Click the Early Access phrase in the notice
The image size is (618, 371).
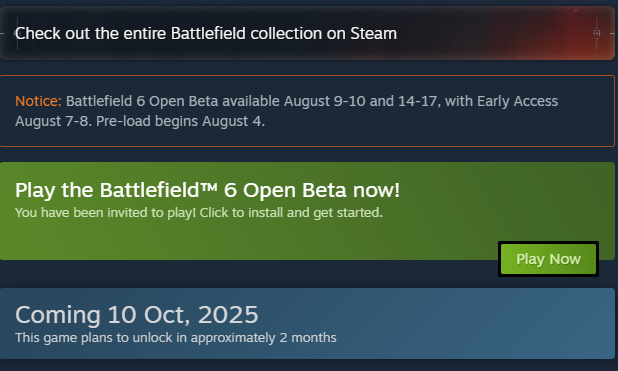click(517, 101)
